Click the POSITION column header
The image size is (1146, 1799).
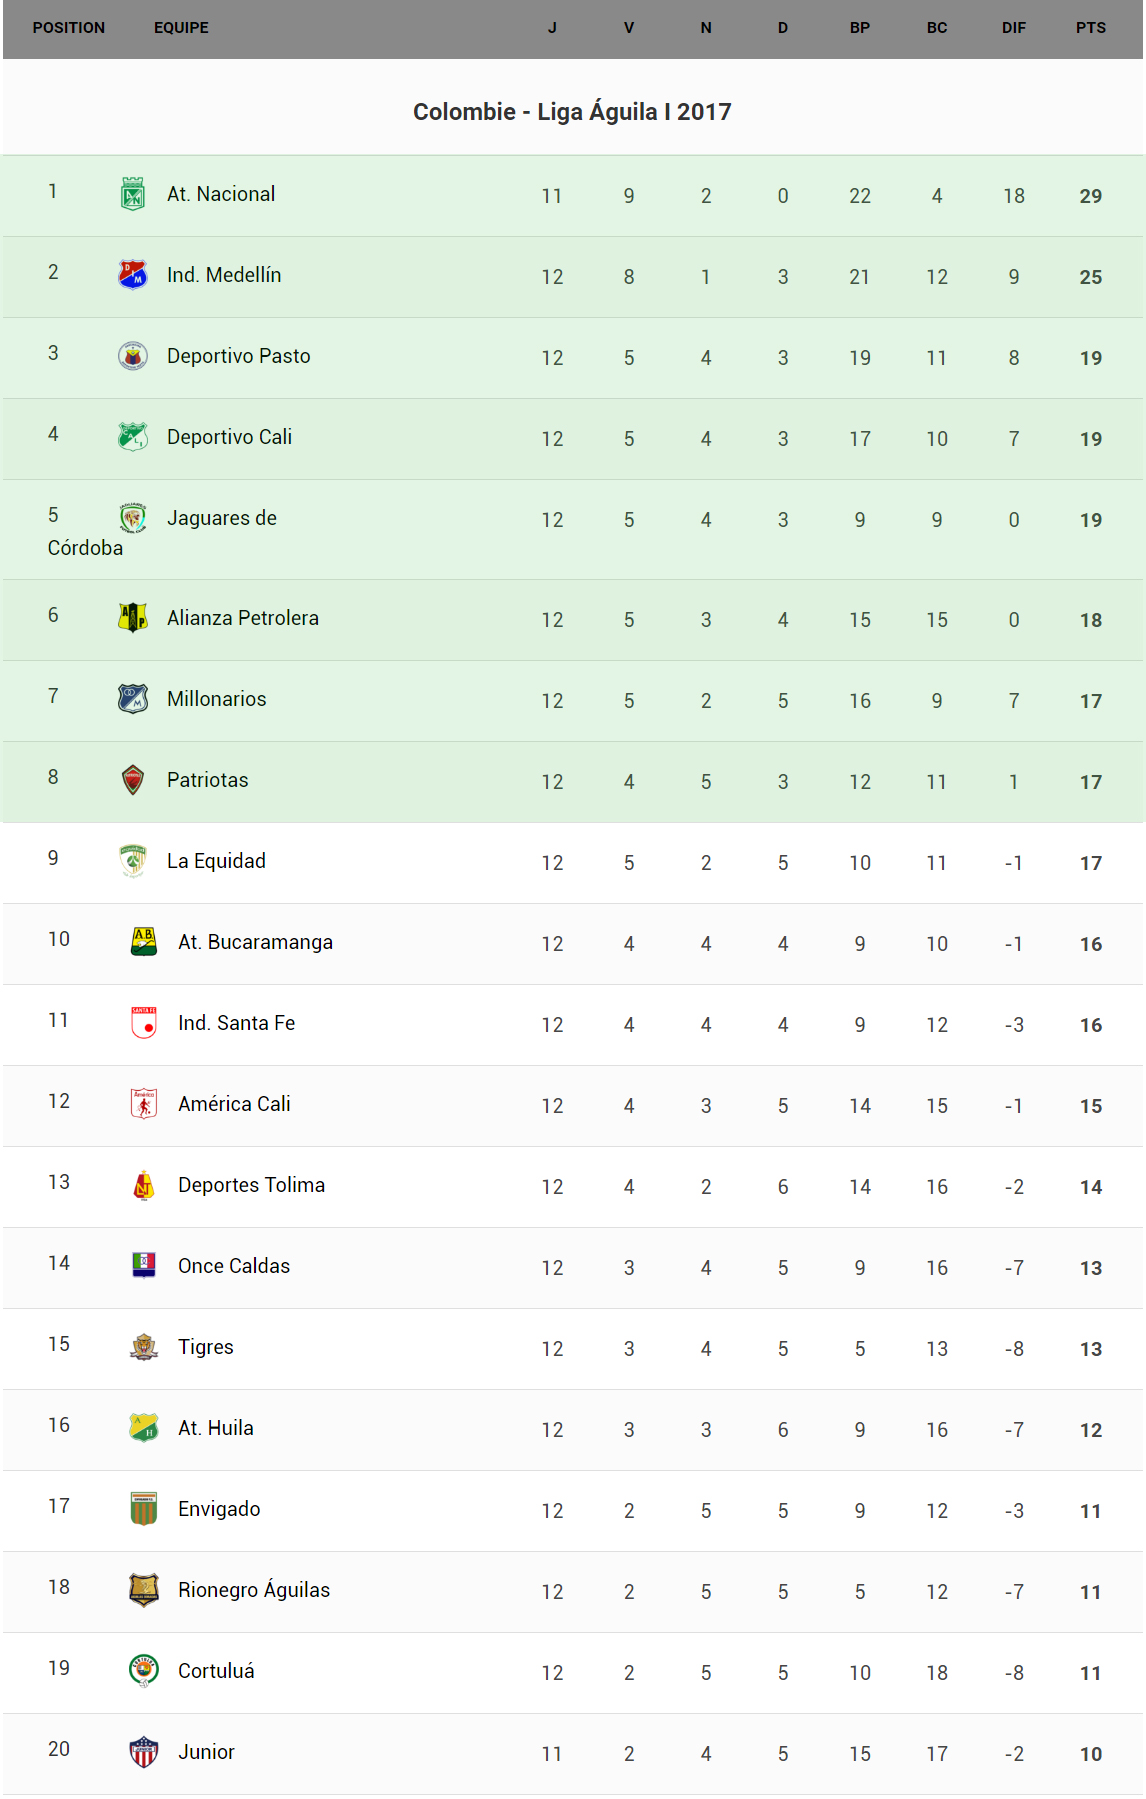click(68, 28)
